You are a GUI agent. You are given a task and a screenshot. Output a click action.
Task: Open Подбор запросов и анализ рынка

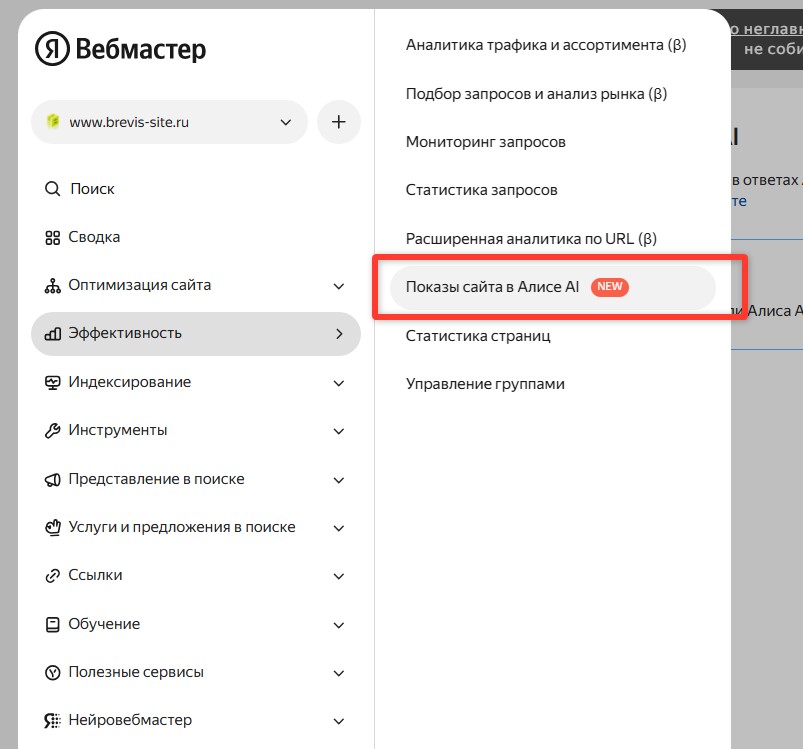536,94
